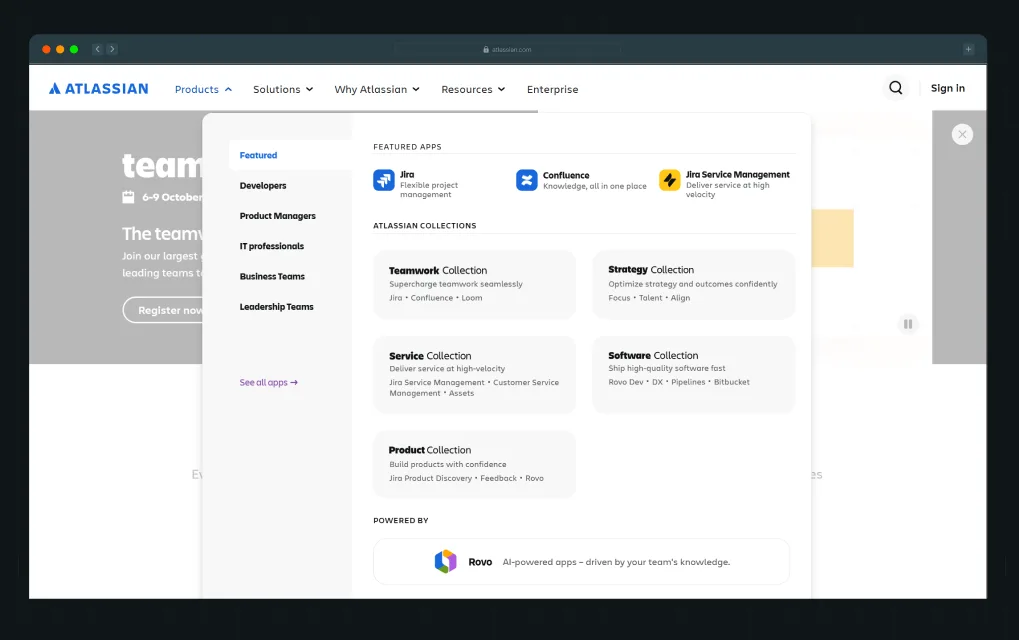Click the macOS green maximize dot
This screenshot has height=640, width=1019.
pyautogui.click(x=74, y=49)
